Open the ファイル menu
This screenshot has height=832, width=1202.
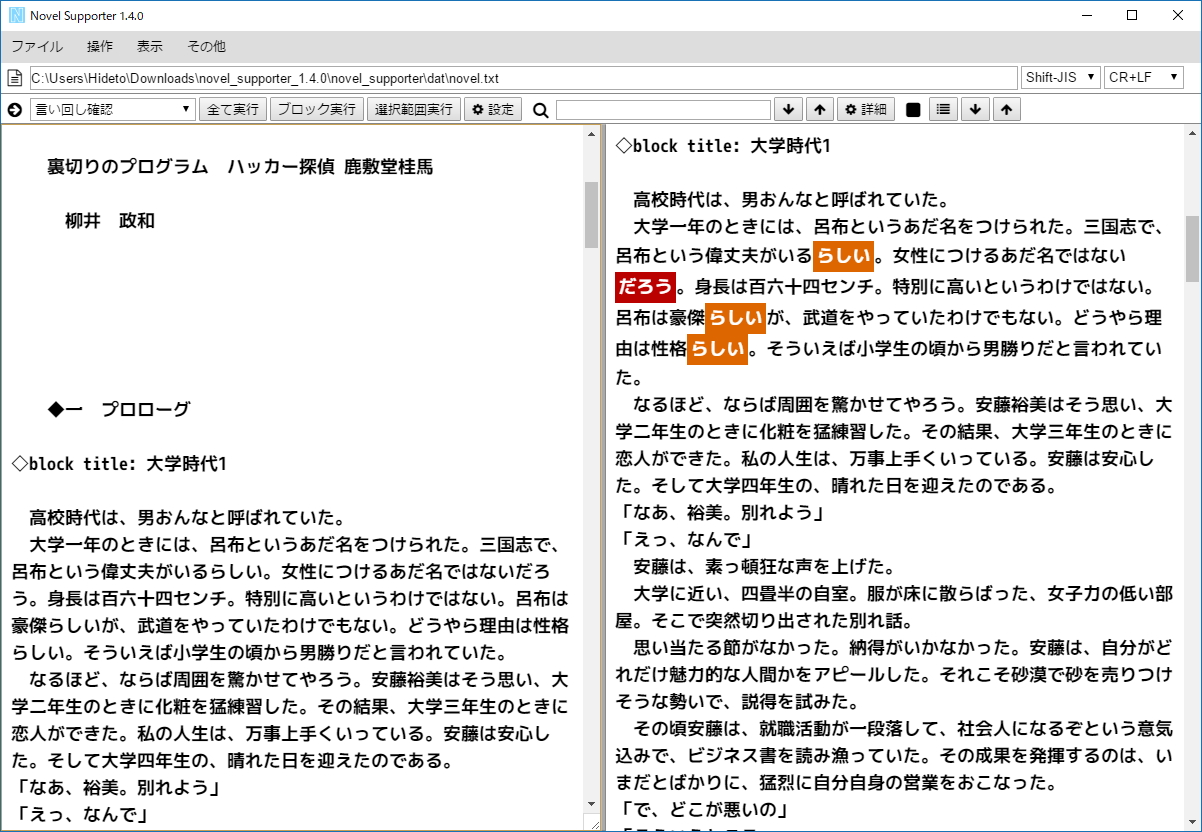[37, 46]
